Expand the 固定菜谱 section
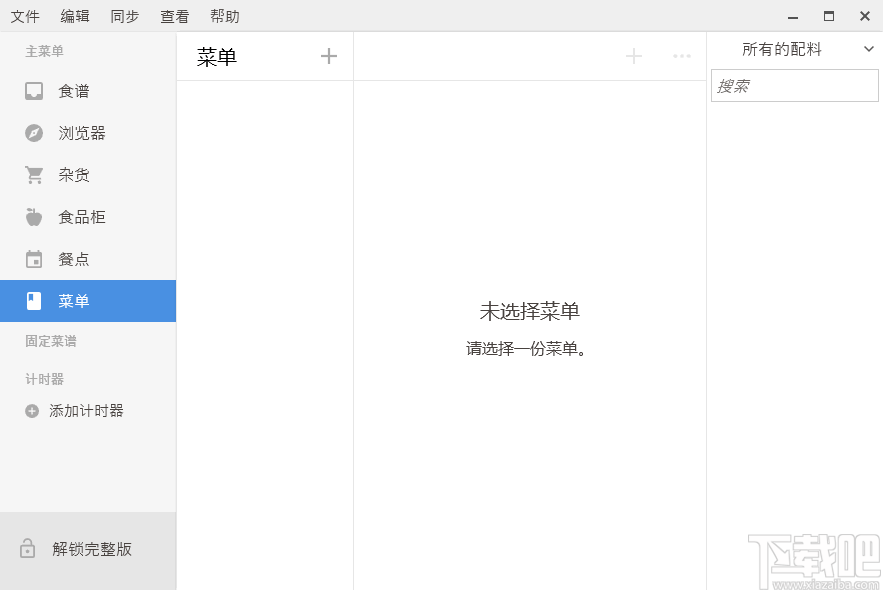The height and width of the screenshot is (590, 883). 50,341
